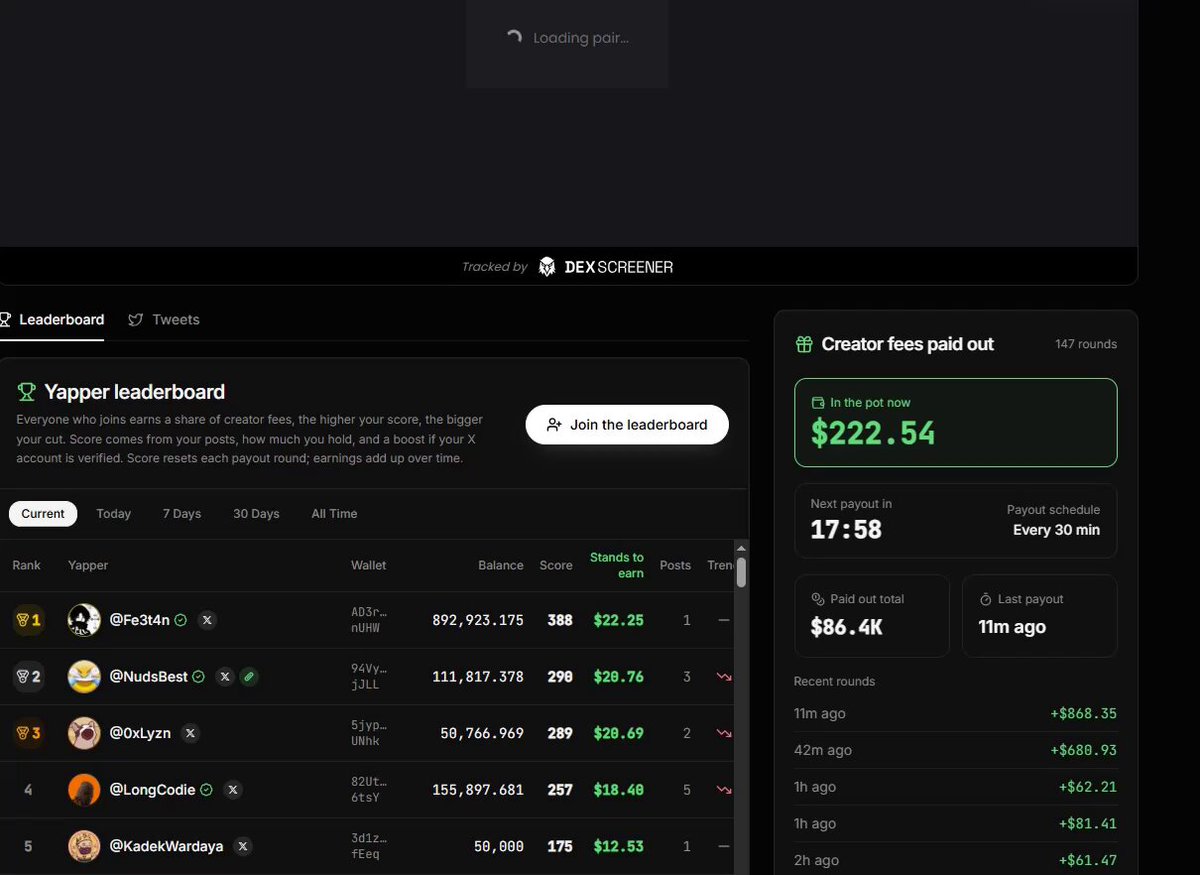The height and width of the screenshot is (875, 1200).
Task: Click the stopwatch icon beside Last payout
Action: (x=986, y=599)
